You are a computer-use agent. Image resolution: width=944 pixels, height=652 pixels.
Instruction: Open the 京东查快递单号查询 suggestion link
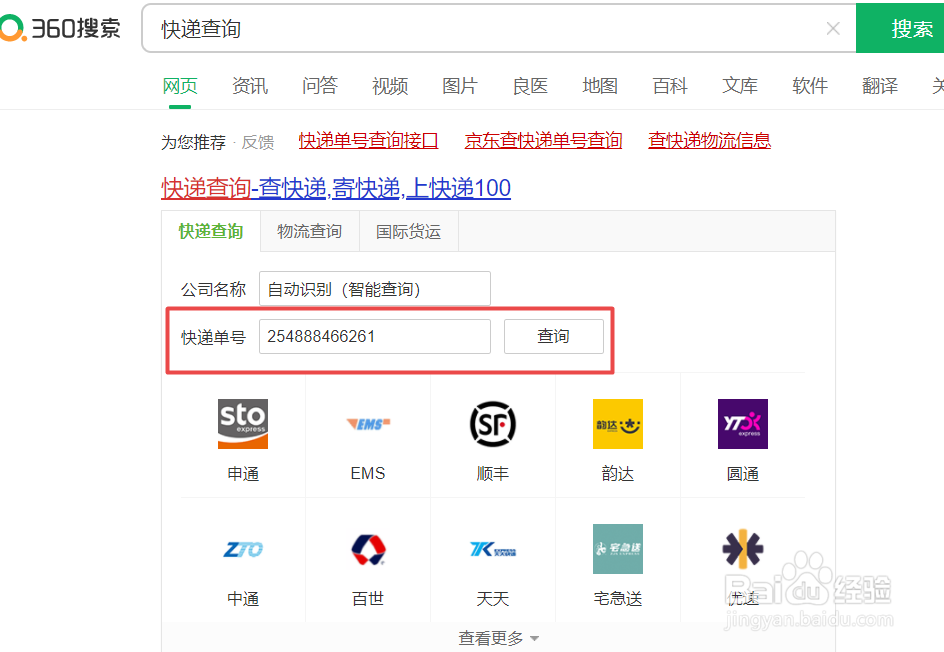pos(543,141)
